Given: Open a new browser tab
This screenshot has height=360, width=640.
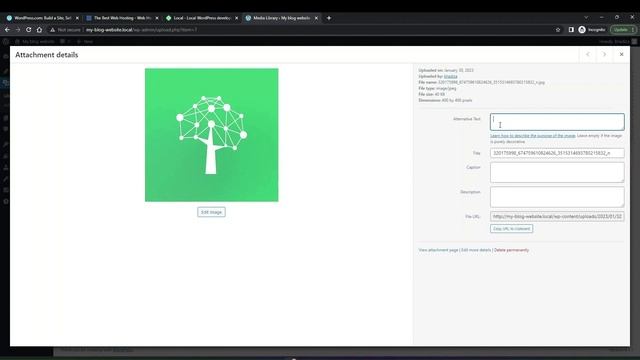Looking at the screenshot, I should click(x=329, y=18).
